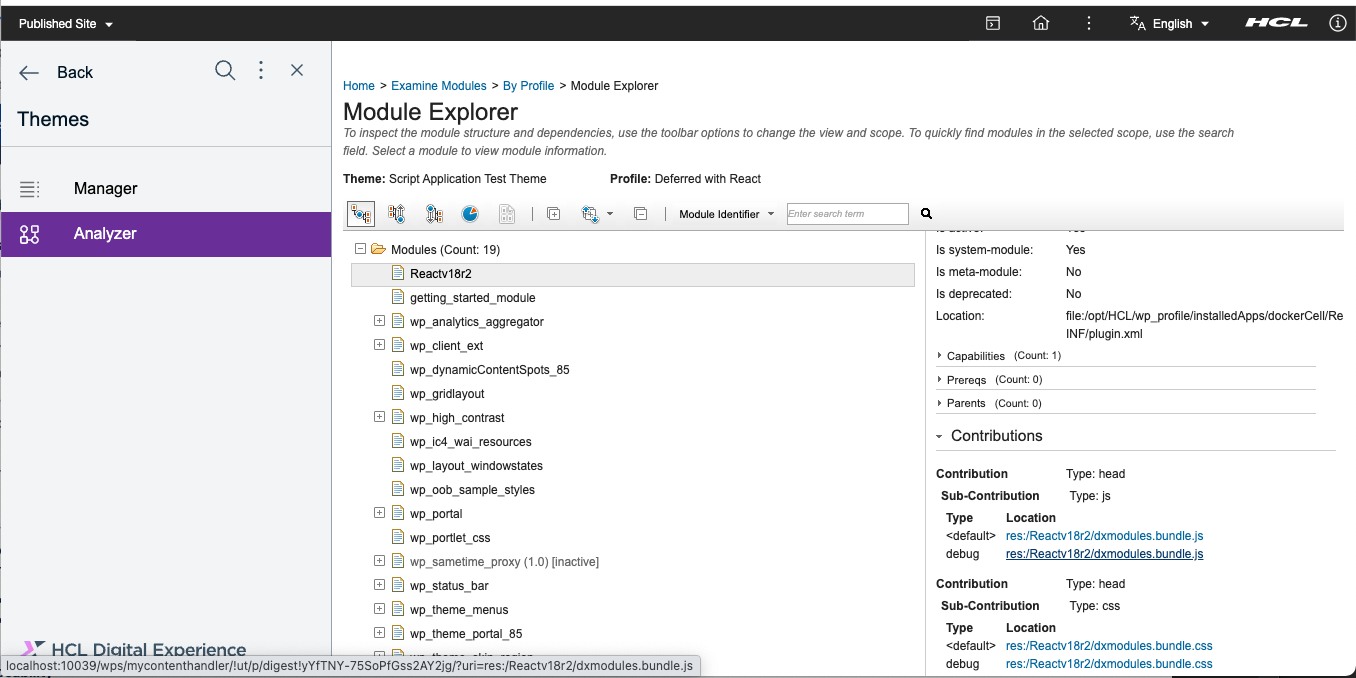Expand the wp_analytics_aggregator tree node

379,321
